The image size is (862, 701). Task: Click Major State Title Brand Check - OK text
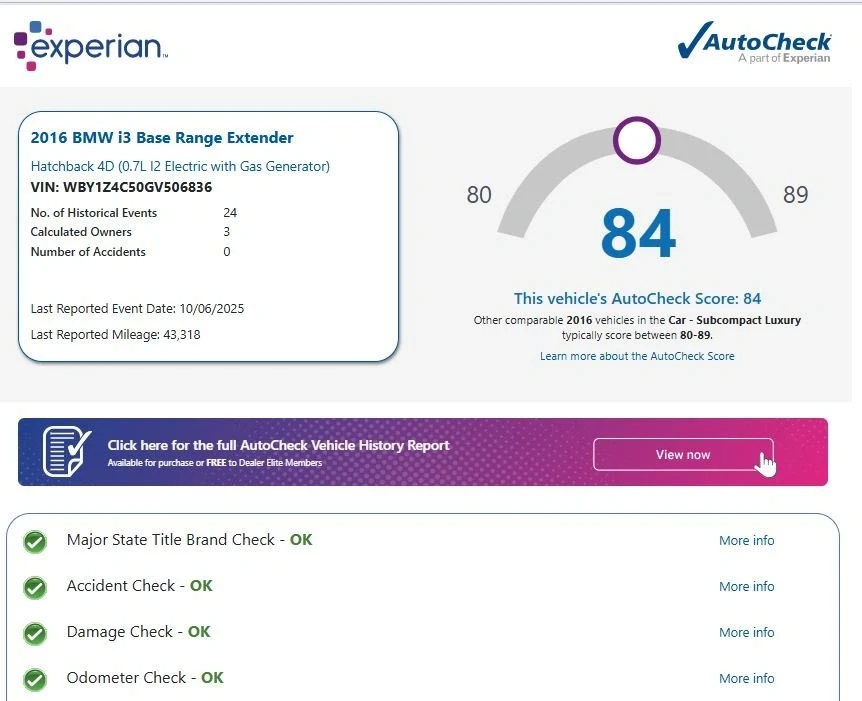[x=189, y=540]
